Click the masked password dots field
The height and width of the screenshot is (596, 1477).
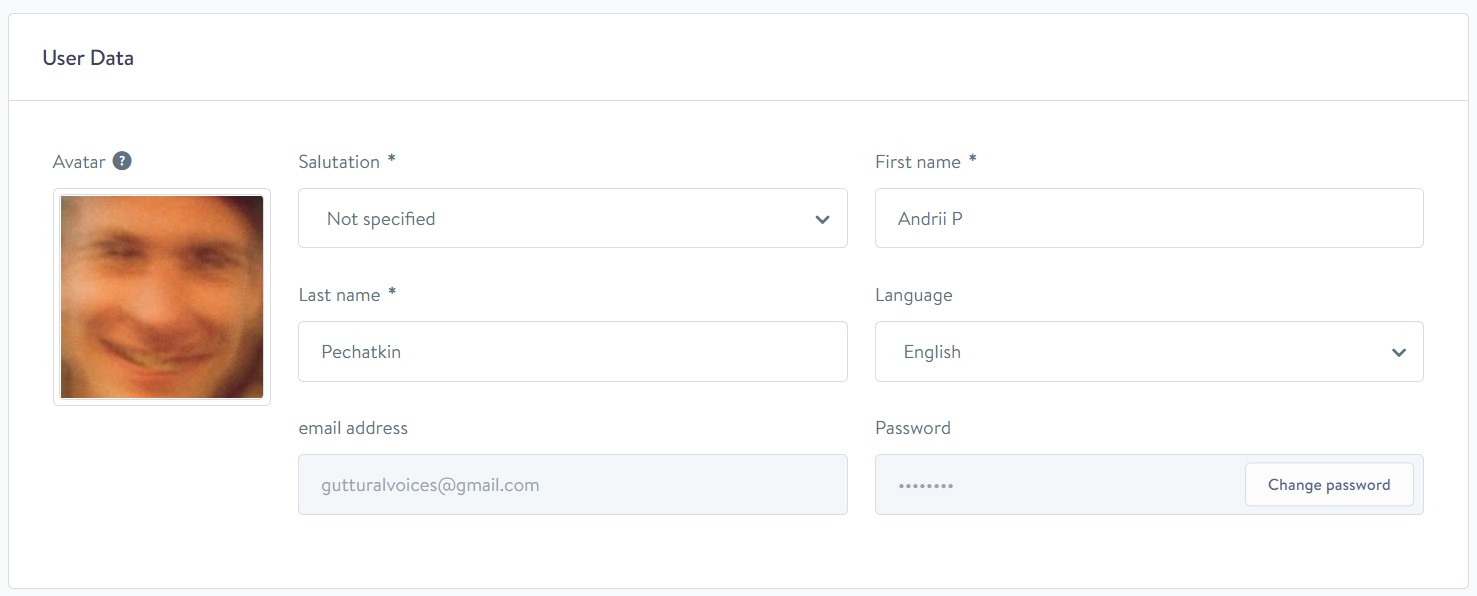tap(1050, 485)
